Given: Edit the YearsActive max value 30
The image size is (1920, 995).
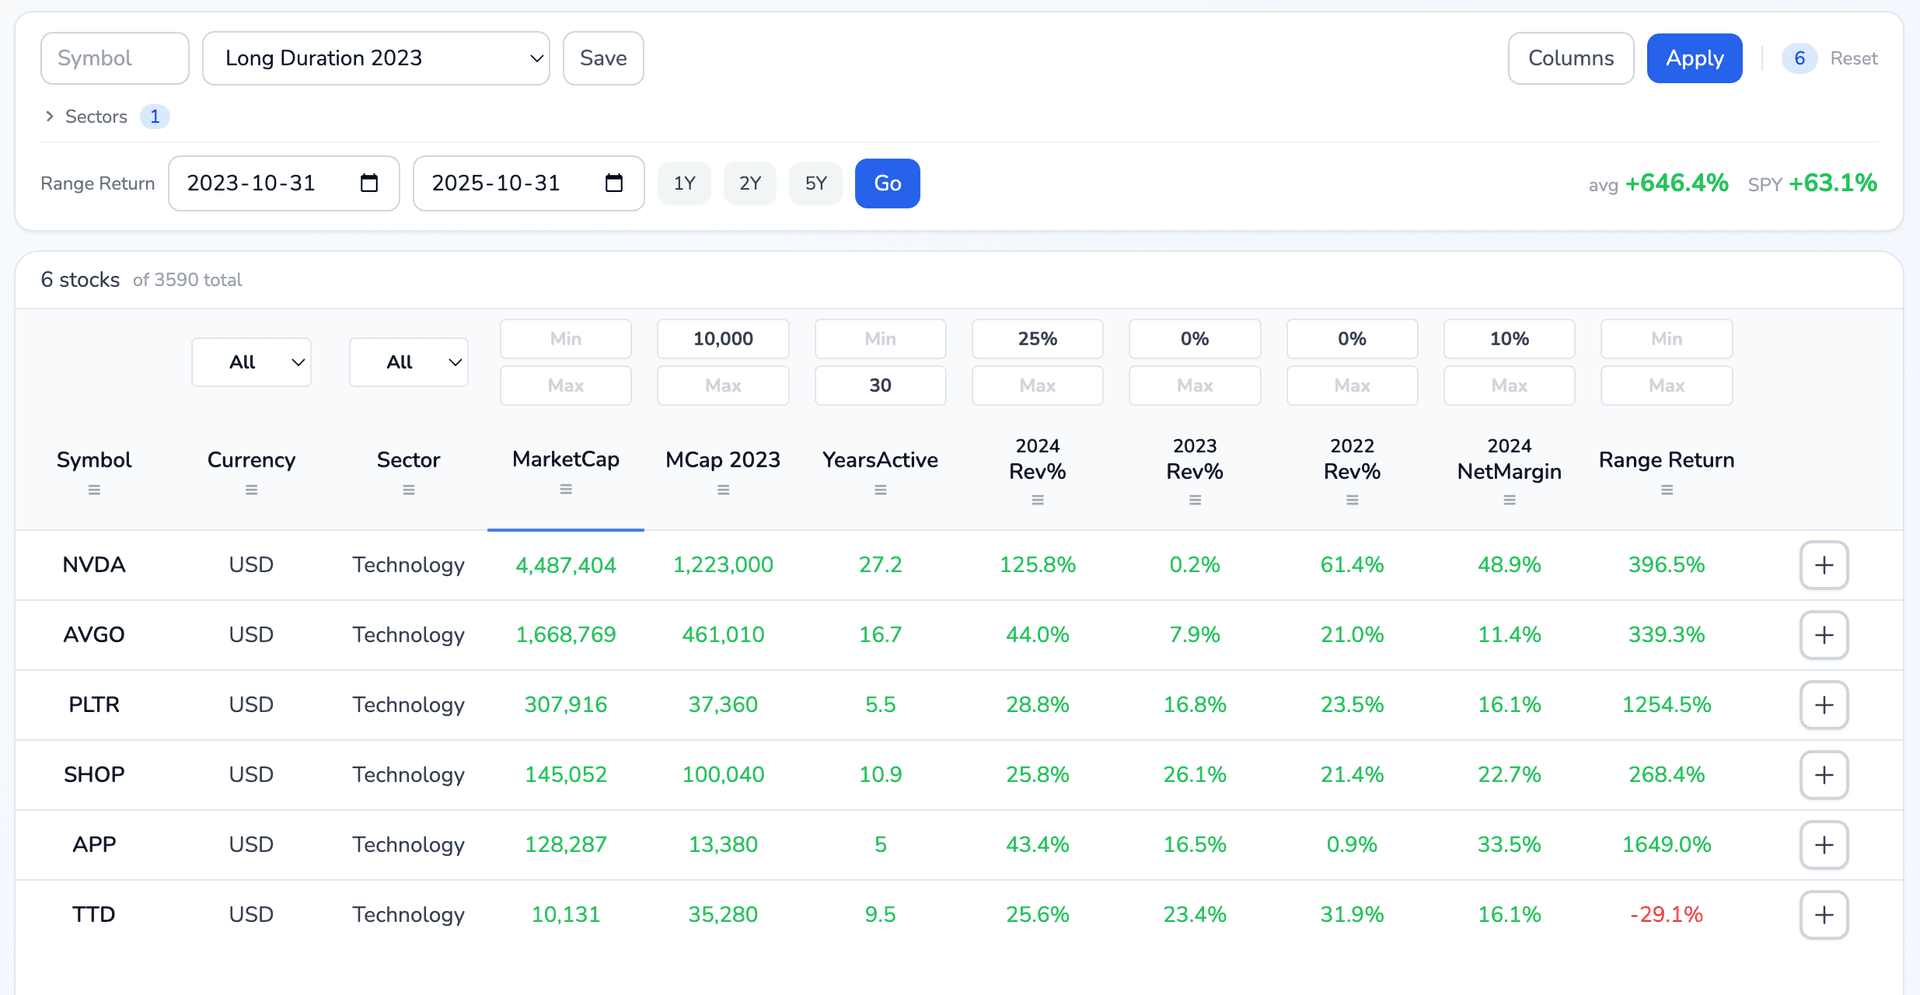Looking at the screenshot, I should coord(880,385).
